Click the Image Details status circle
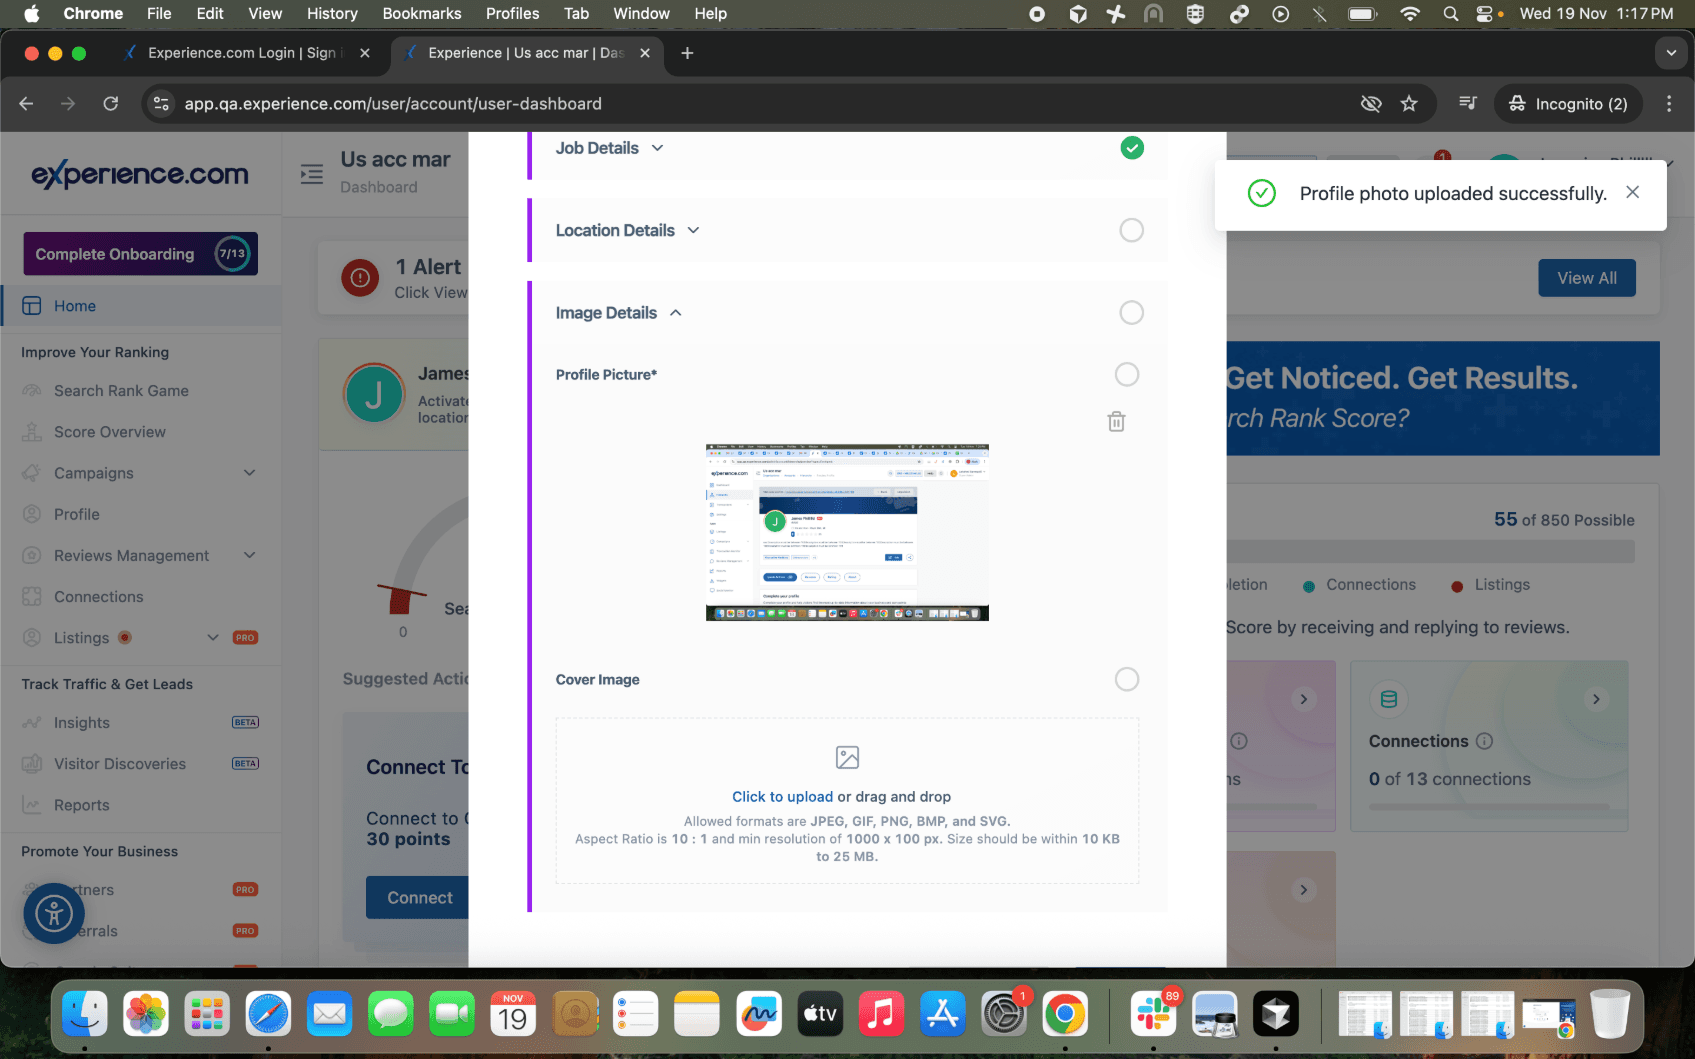Screen dimensions: 1695x1059 click(x=1131, y=313)
